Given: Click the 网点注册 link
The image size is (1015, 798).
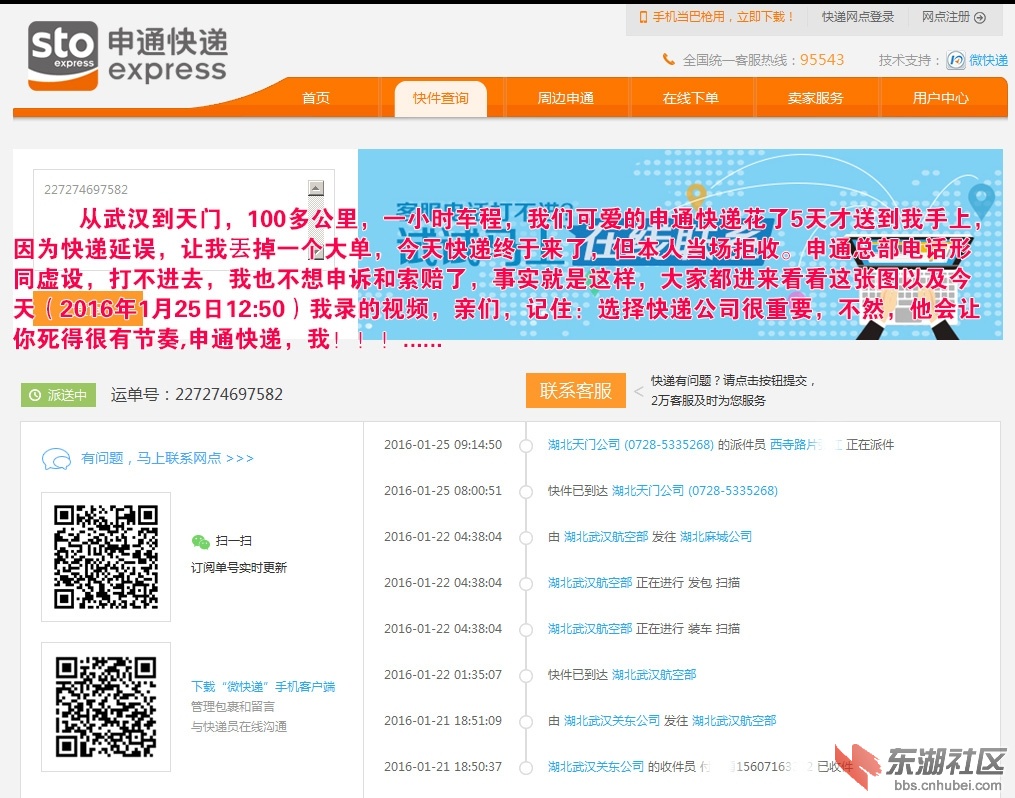Looking at the screenshot, I should click(946, 17).
